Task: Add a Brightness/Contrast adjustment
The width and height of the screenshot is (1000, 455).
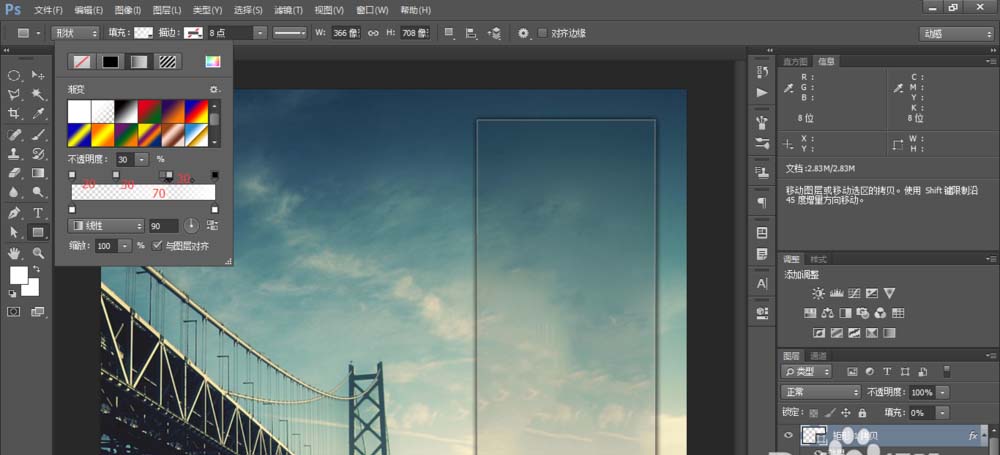Action: [x=818, y=294]
